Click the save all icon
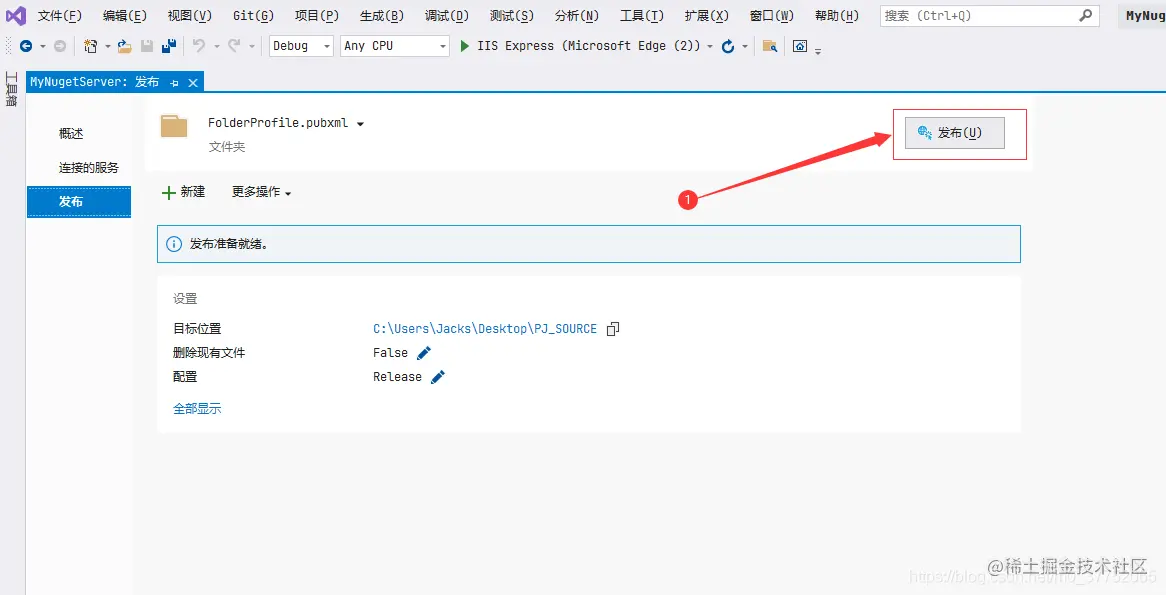The image size is (1166, 595). tap(169, 46)
